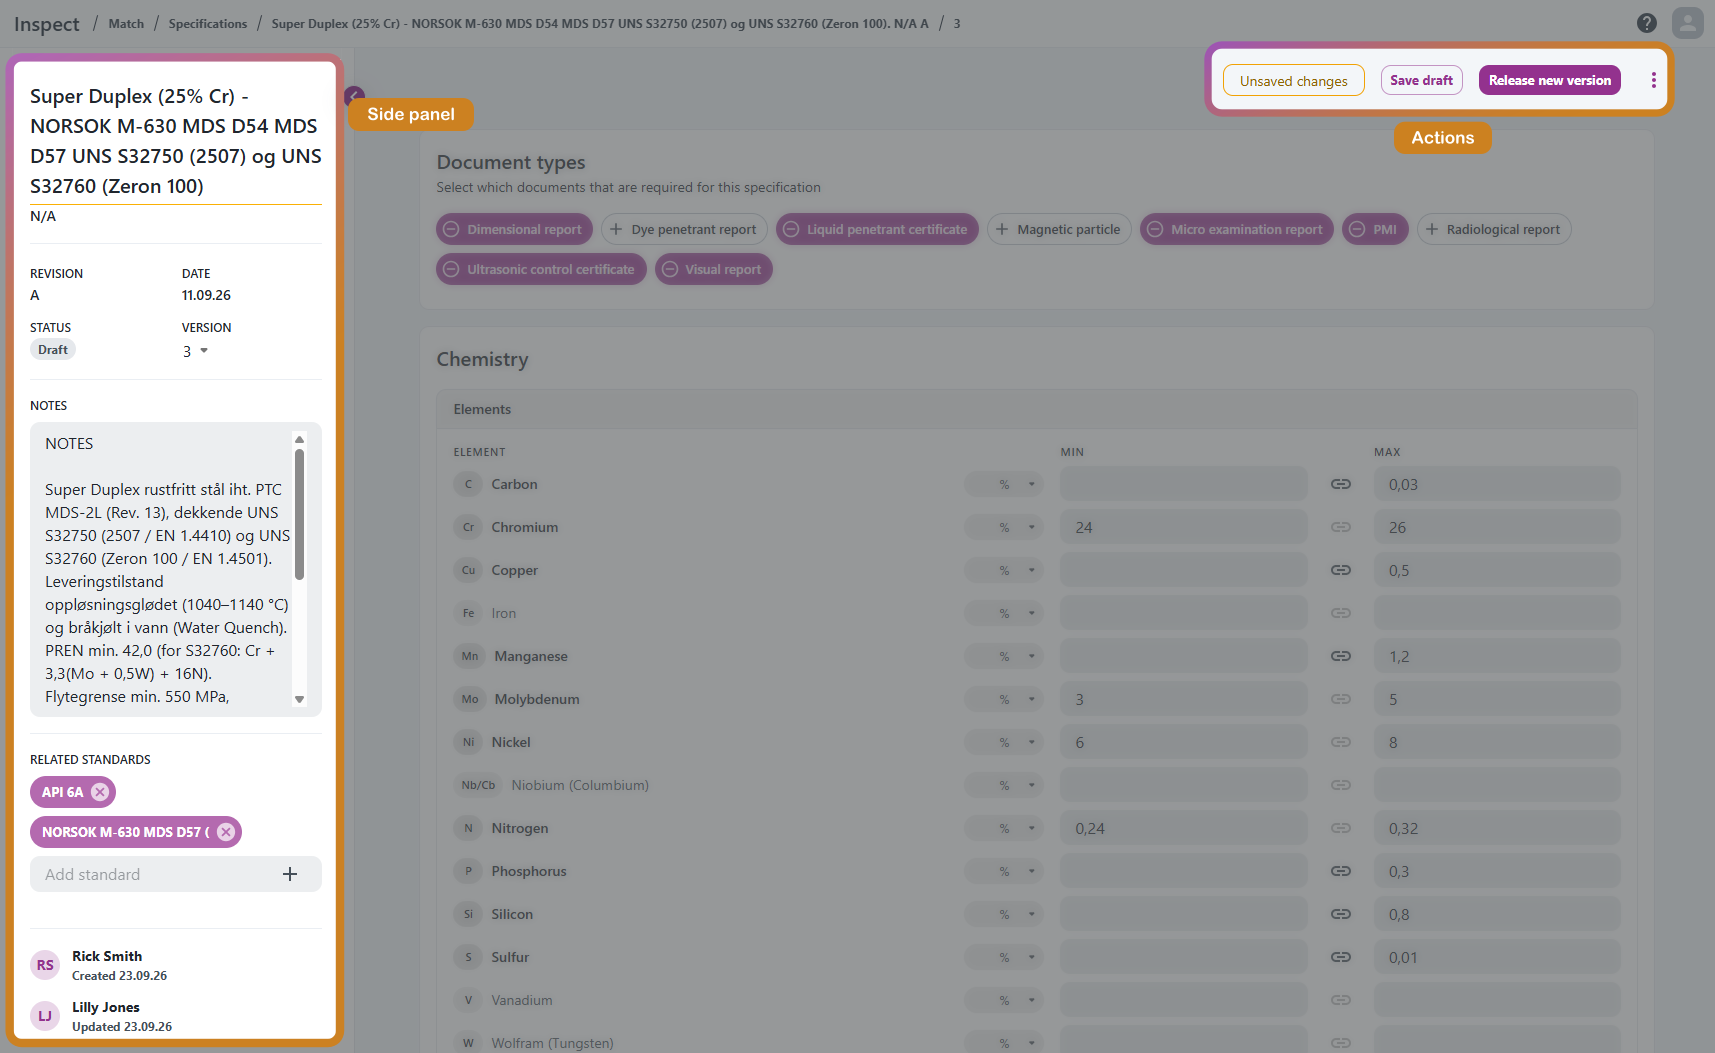Go to Match breadcrumb

[126, 23]
